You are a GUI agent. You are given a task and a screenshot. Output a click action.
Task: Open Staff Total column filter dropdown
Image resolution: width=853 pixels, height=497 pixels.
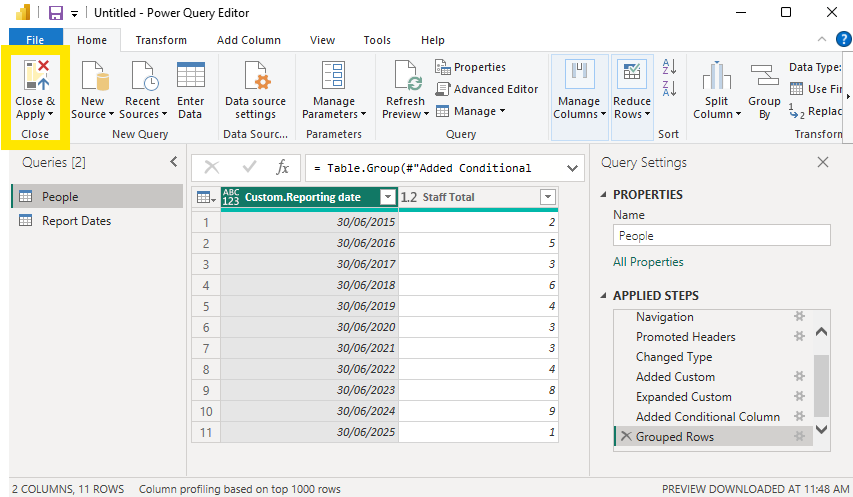click(548, 197)
